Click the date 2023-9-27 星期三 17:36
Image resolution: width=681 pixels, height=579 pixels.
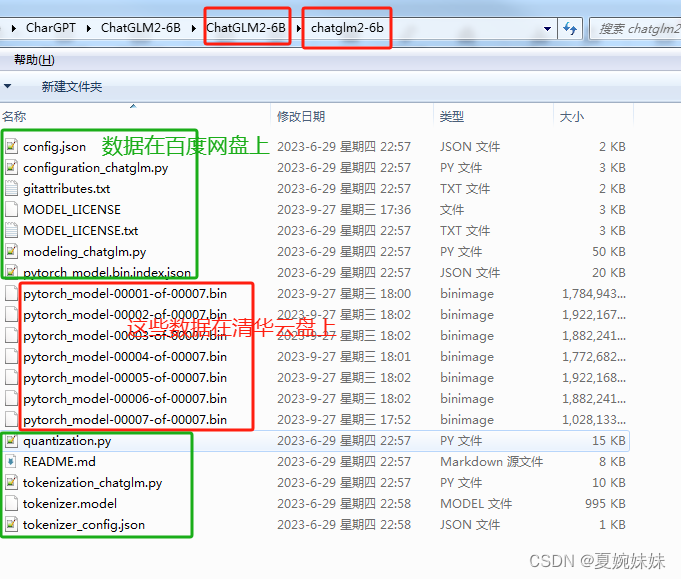pyautogui.click(x=344, y=209)
